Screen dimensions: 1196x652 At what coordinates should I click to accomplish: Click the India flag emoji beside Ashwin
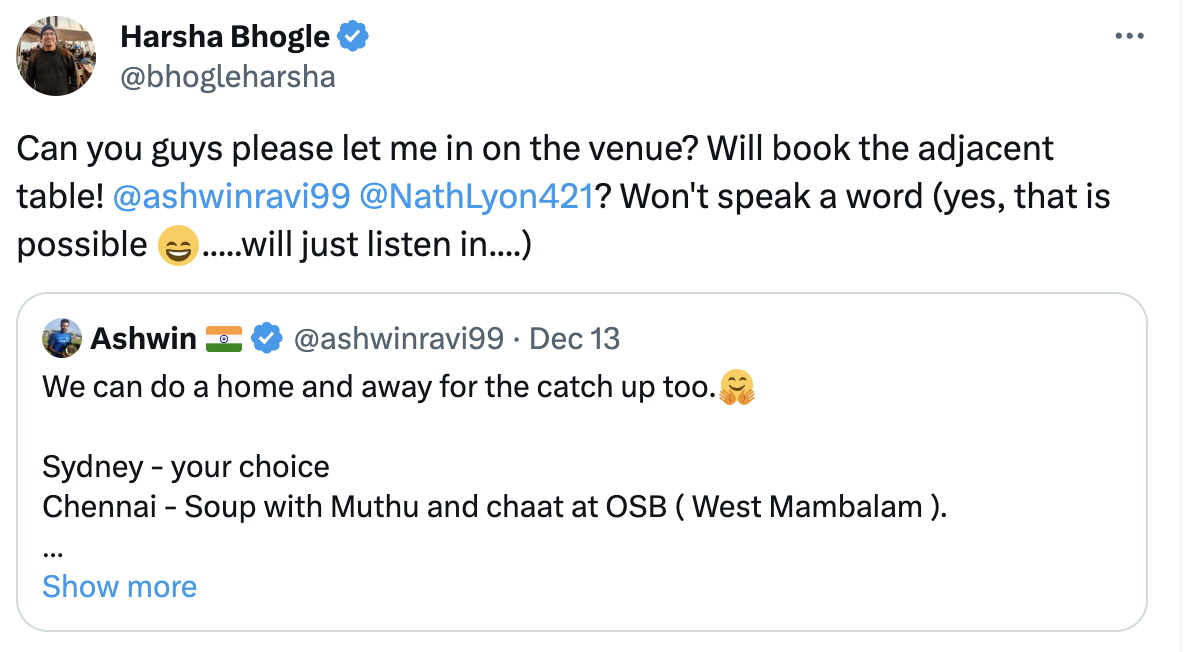tap(223, 339)
